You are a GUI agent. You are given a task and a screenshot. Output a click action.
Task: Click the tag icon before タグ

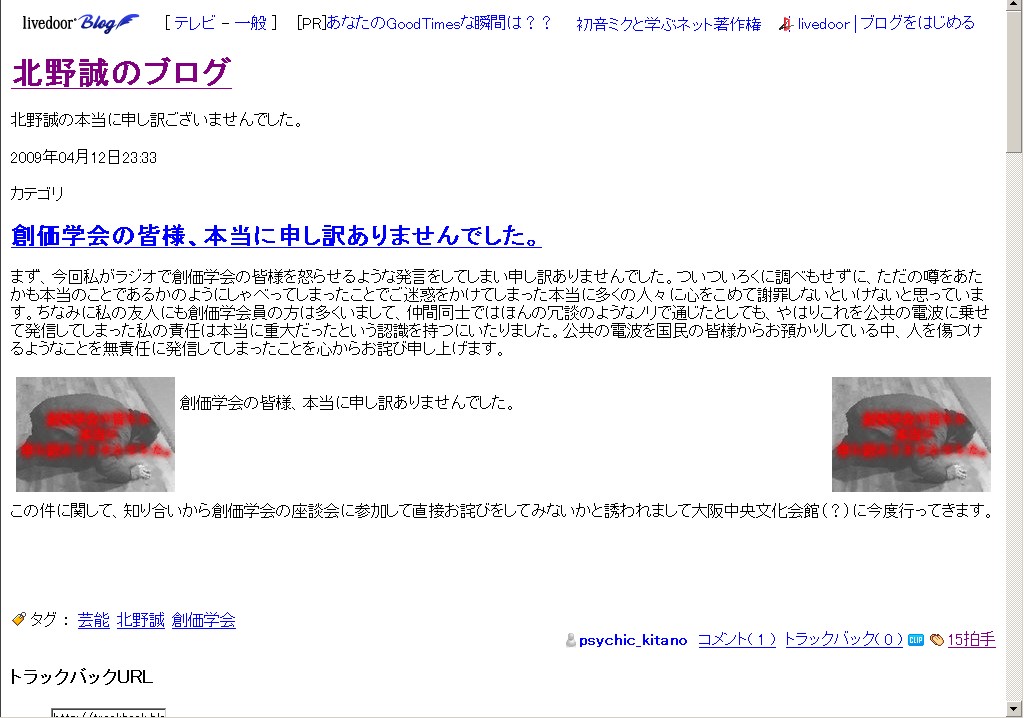tap(18, 619)
